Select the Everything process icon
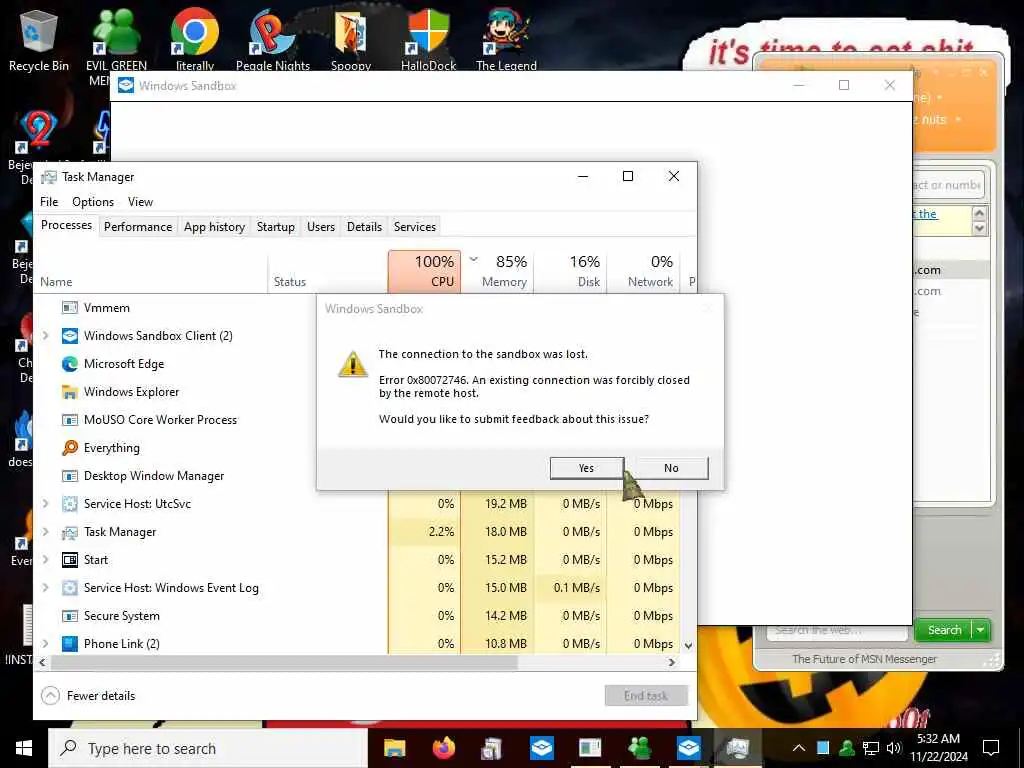The height and width of the screenshot is (768, 1024). [x=70, y=448]
